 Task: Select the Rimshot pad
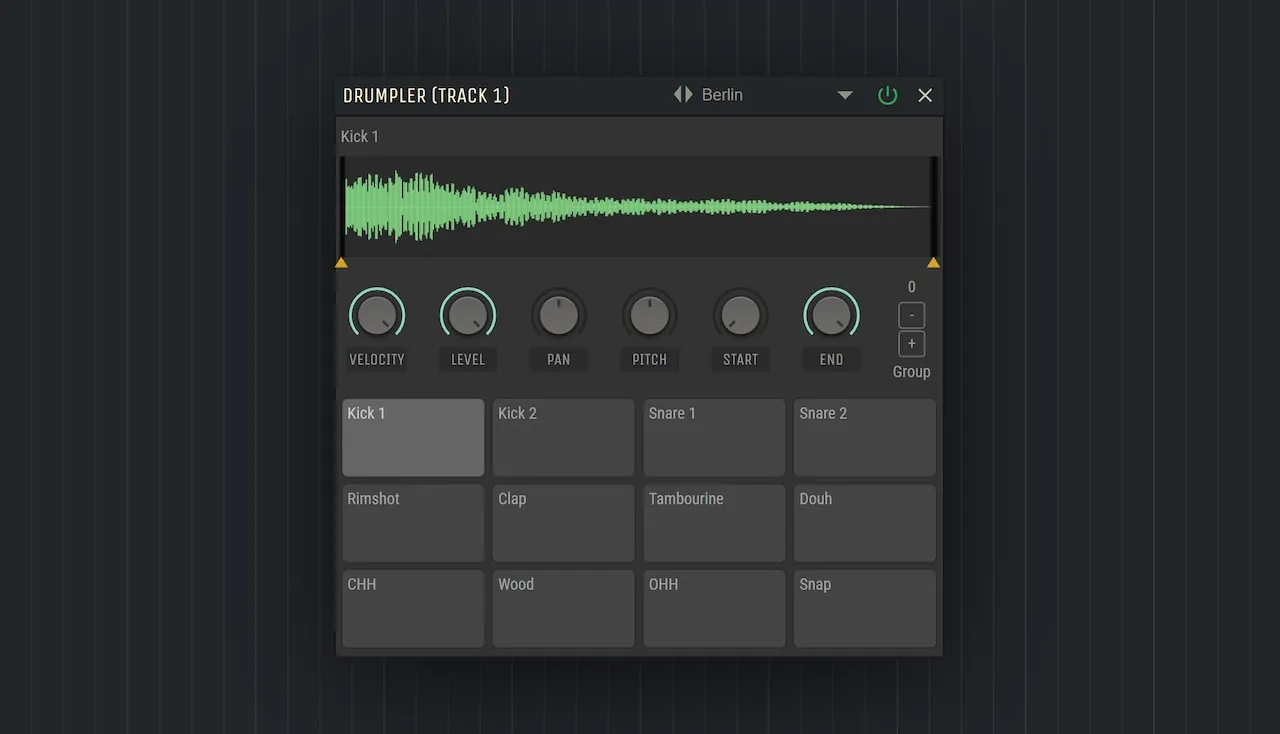[x=413, y=523]
